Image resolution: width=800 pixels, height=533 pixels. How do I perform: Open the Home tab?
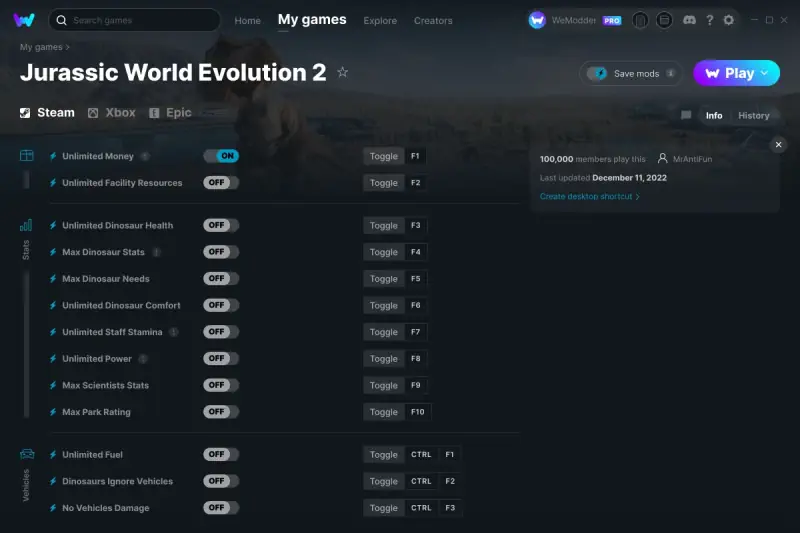pyautogui.click(x=247, y=20)
